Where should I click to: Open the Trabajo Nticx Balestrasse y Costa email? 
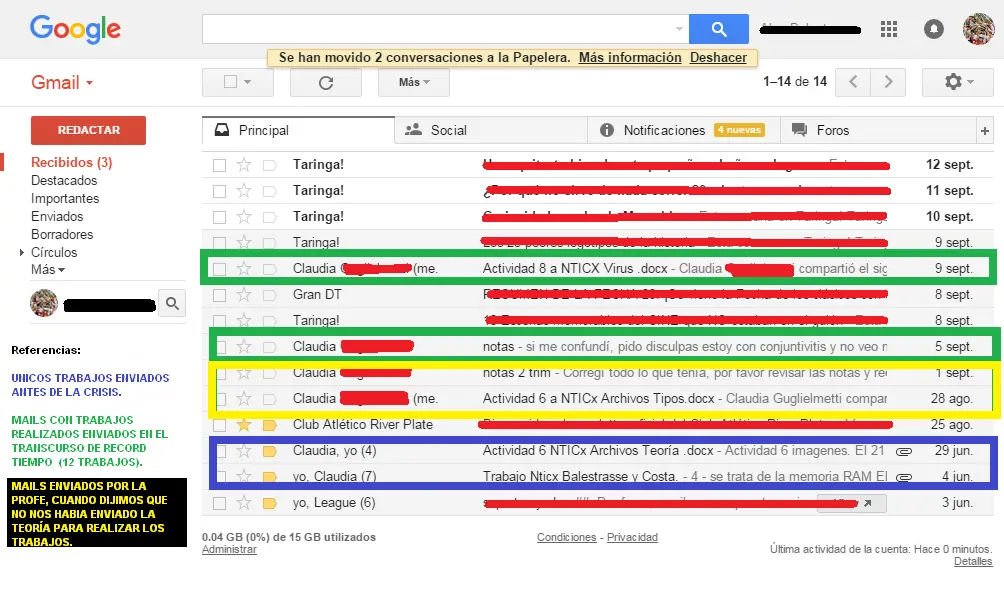[599, 477]
